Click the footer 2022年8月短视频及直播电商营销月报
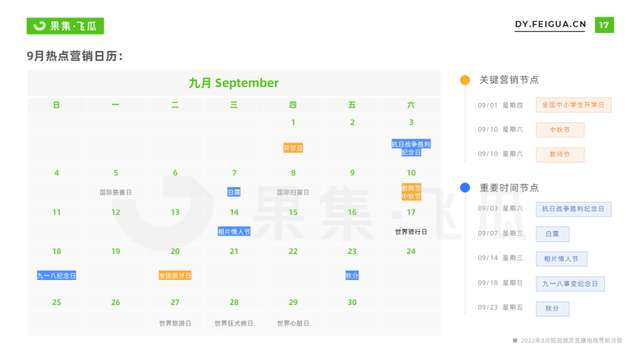This screenshot has height=360, width=640. 571,340
